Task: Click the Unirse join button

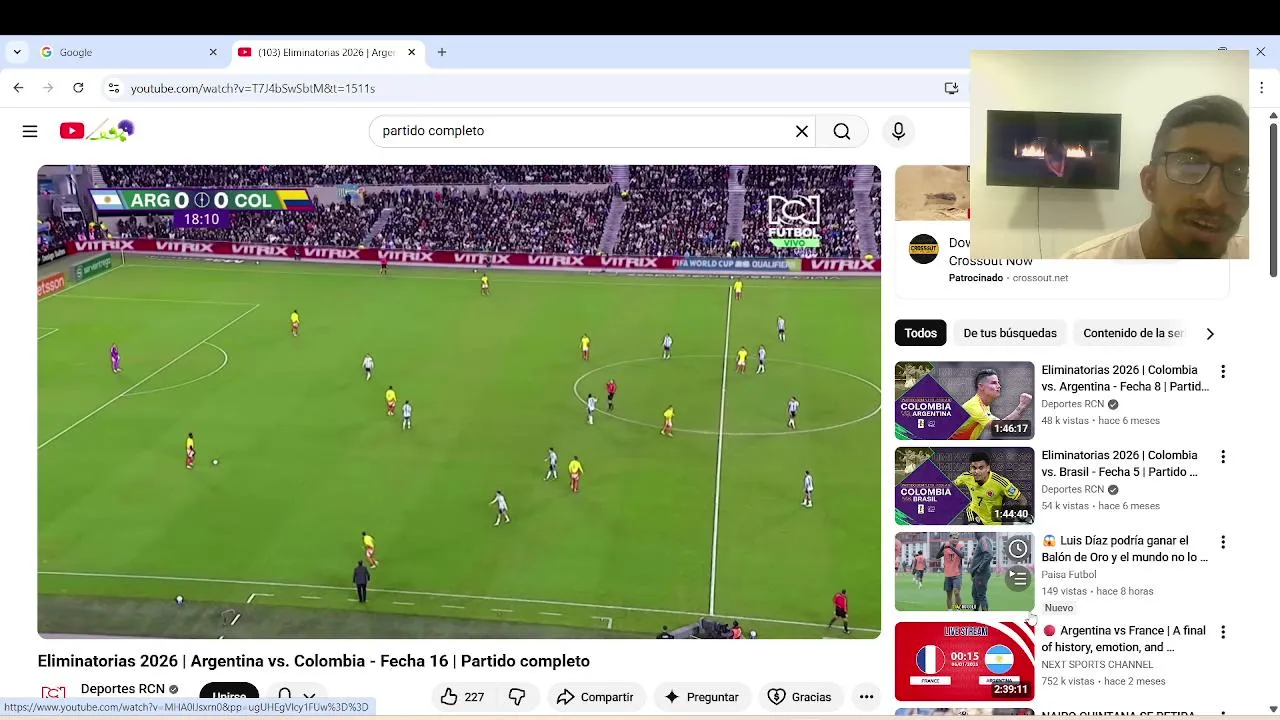Action: click(229, 696)
